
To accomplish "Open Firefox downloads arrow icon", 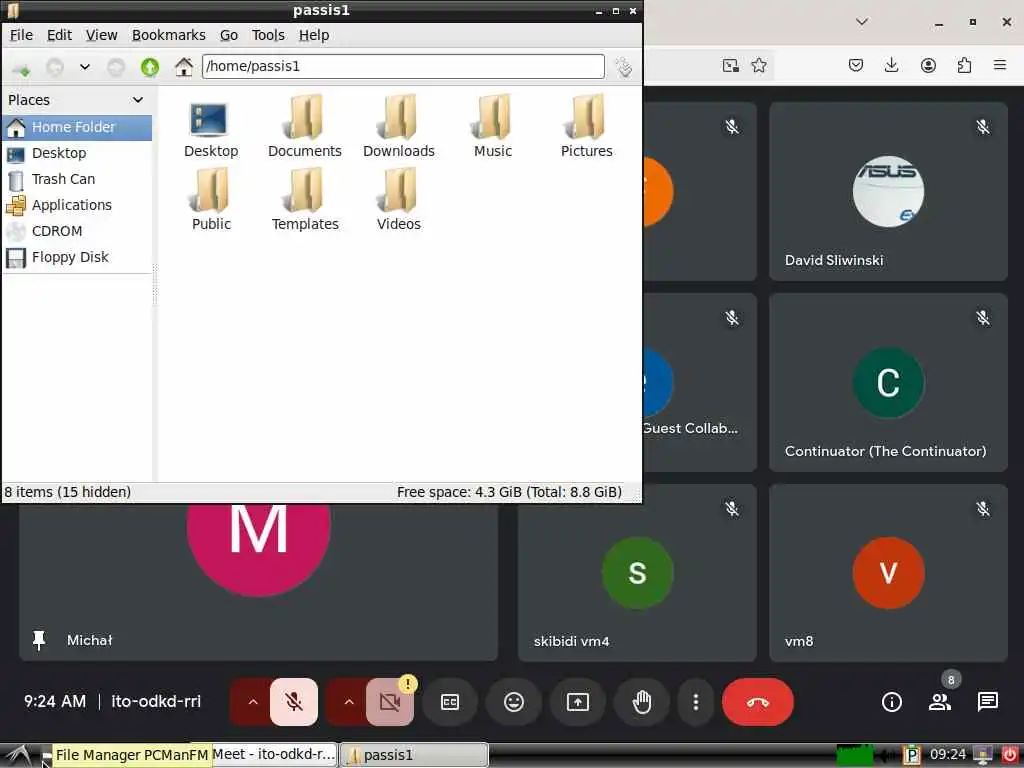I will pos(891,65).
